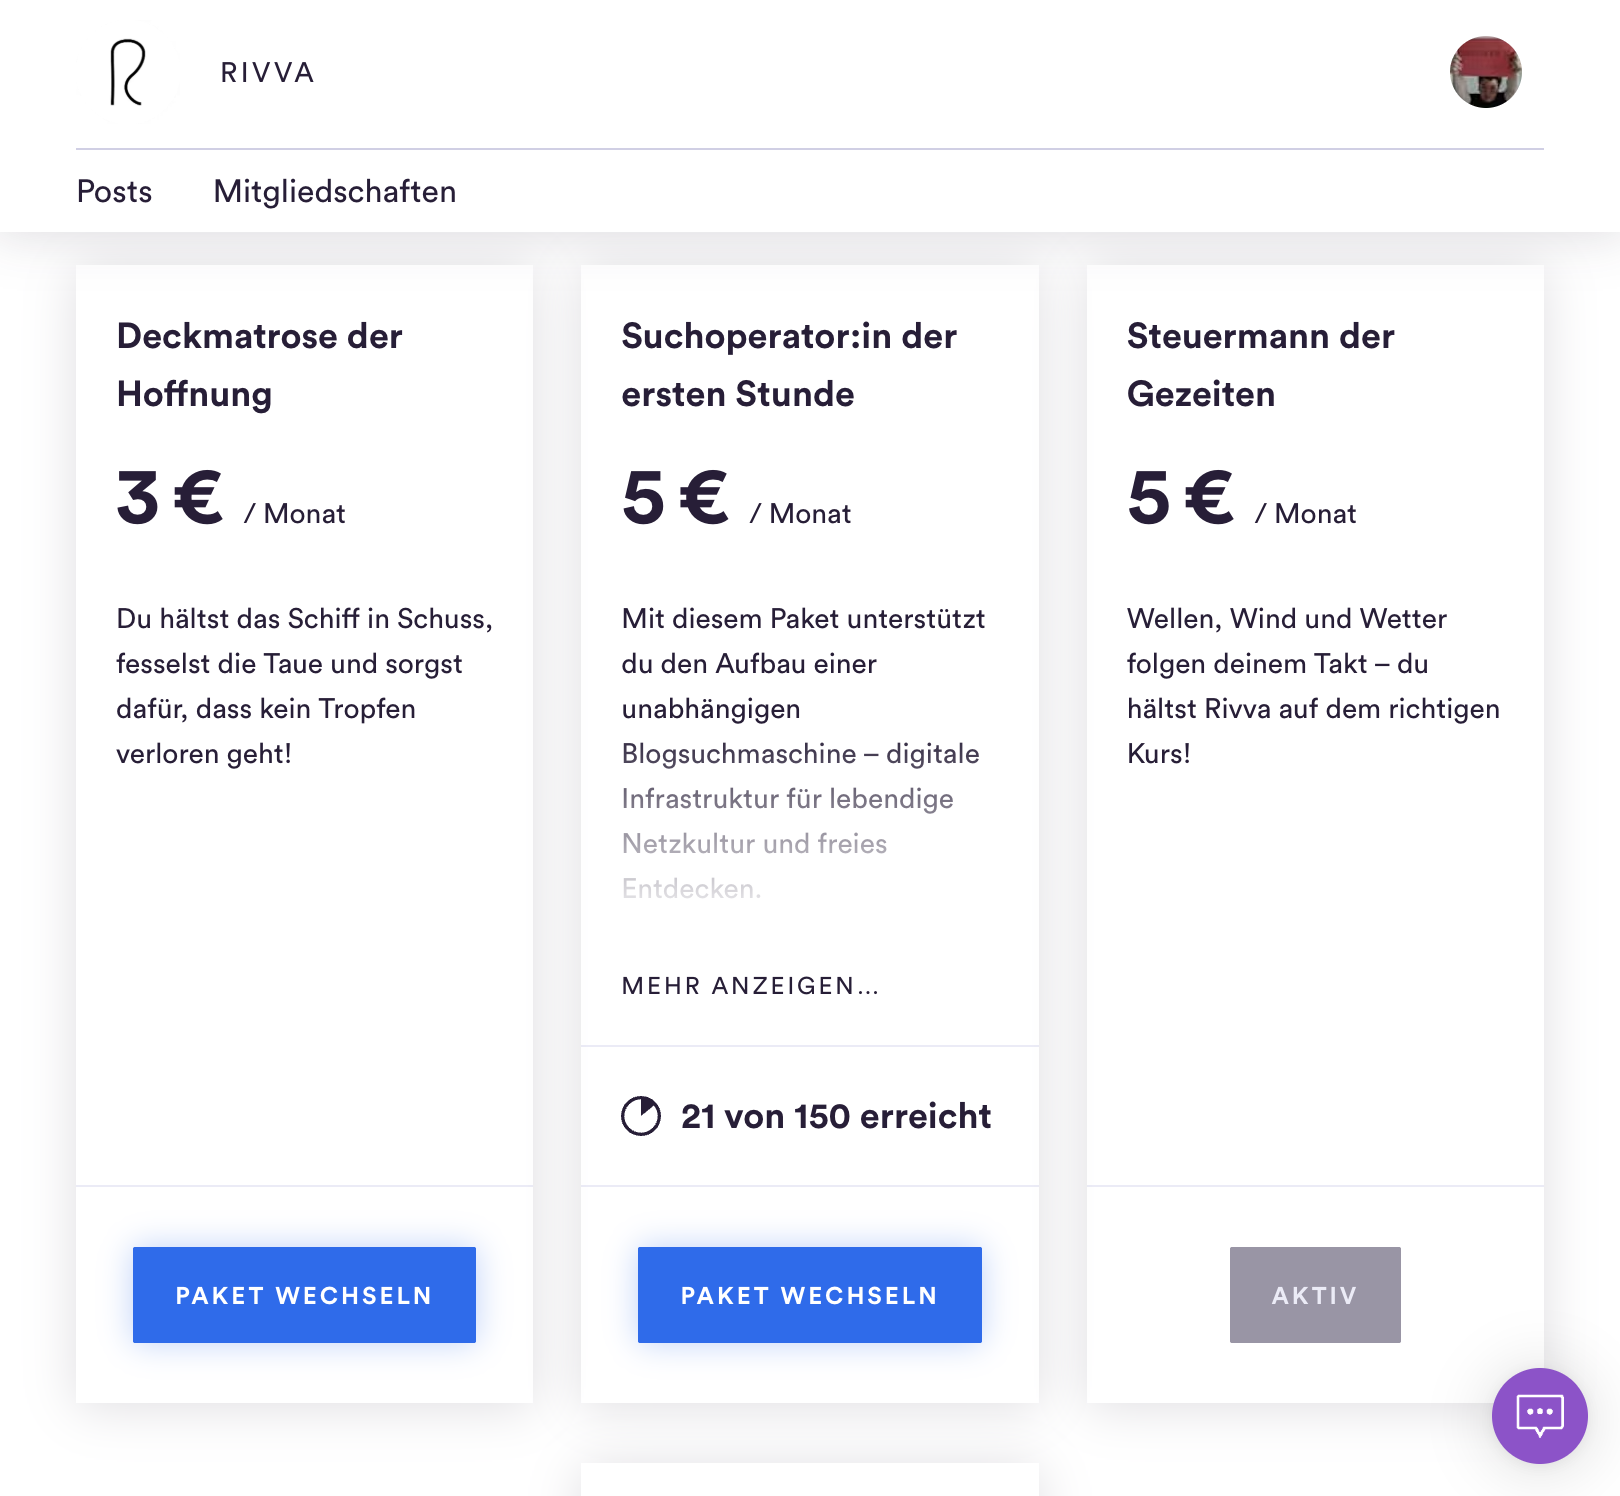Switch package to Suchoperator:in der ersten Stunde
The image size is (1620, 1496).
click(809, 1295)
